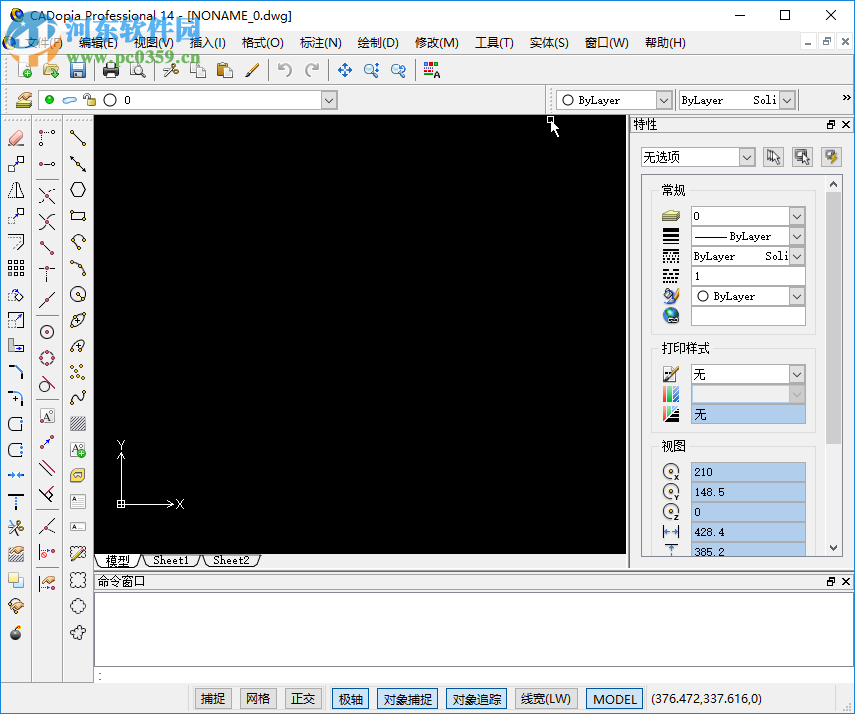Image resolution: width=855 pixels, height=714 pixels.
Task: Enable 网格 (Grid) in the status bar
Action: (x=258, y=698)
